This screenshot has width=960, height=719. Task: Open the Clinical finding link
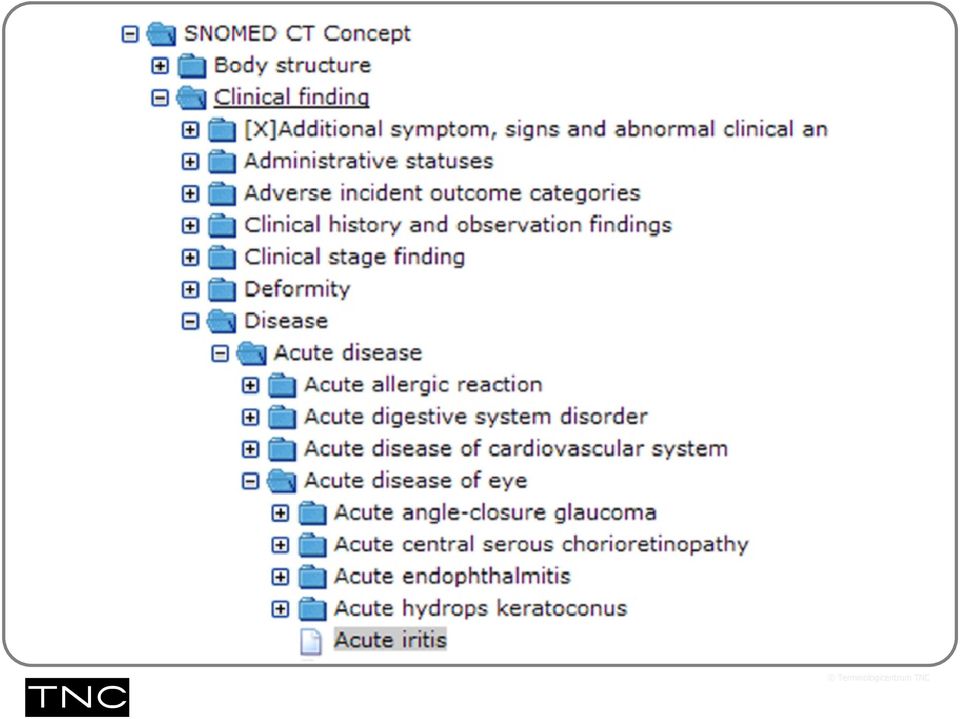(291, 97)
